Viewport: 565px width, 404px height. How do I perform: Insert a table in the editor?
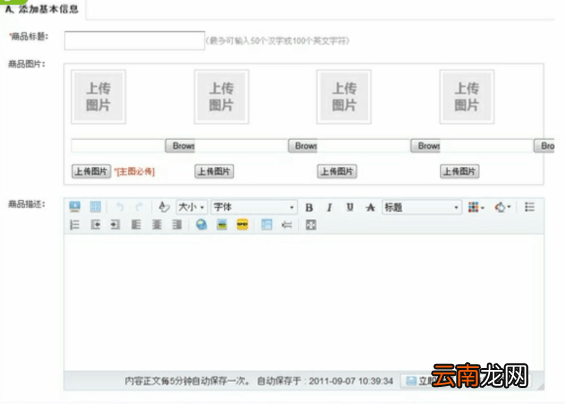(x=267, y=225)
